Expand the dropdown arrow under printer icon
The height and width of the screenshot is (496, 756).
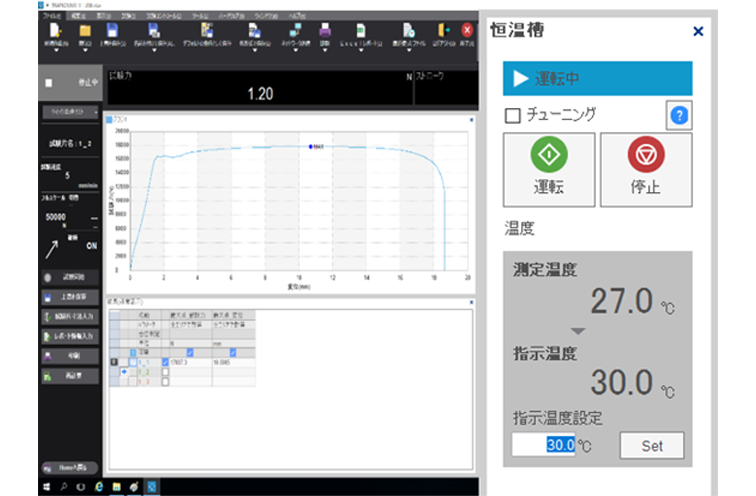click(x=325, y=50)
